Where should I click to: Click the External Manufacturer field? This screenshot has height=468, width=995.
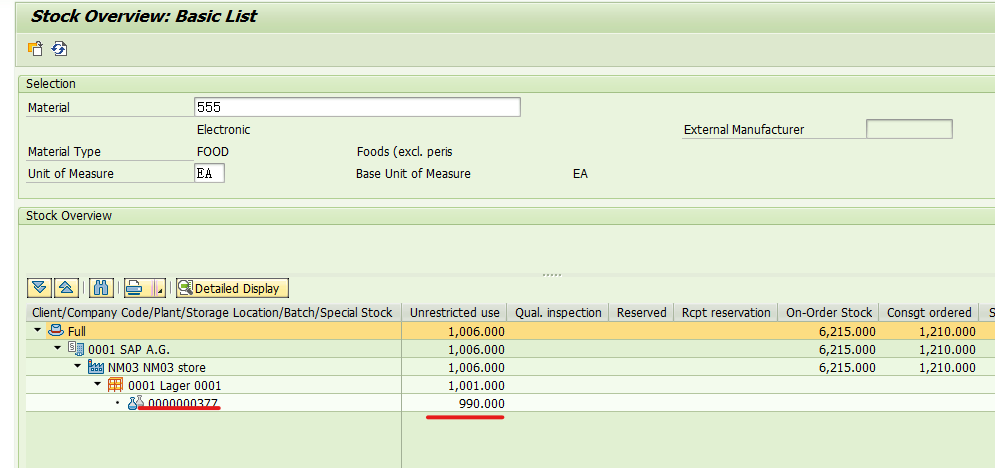point(909,129)
